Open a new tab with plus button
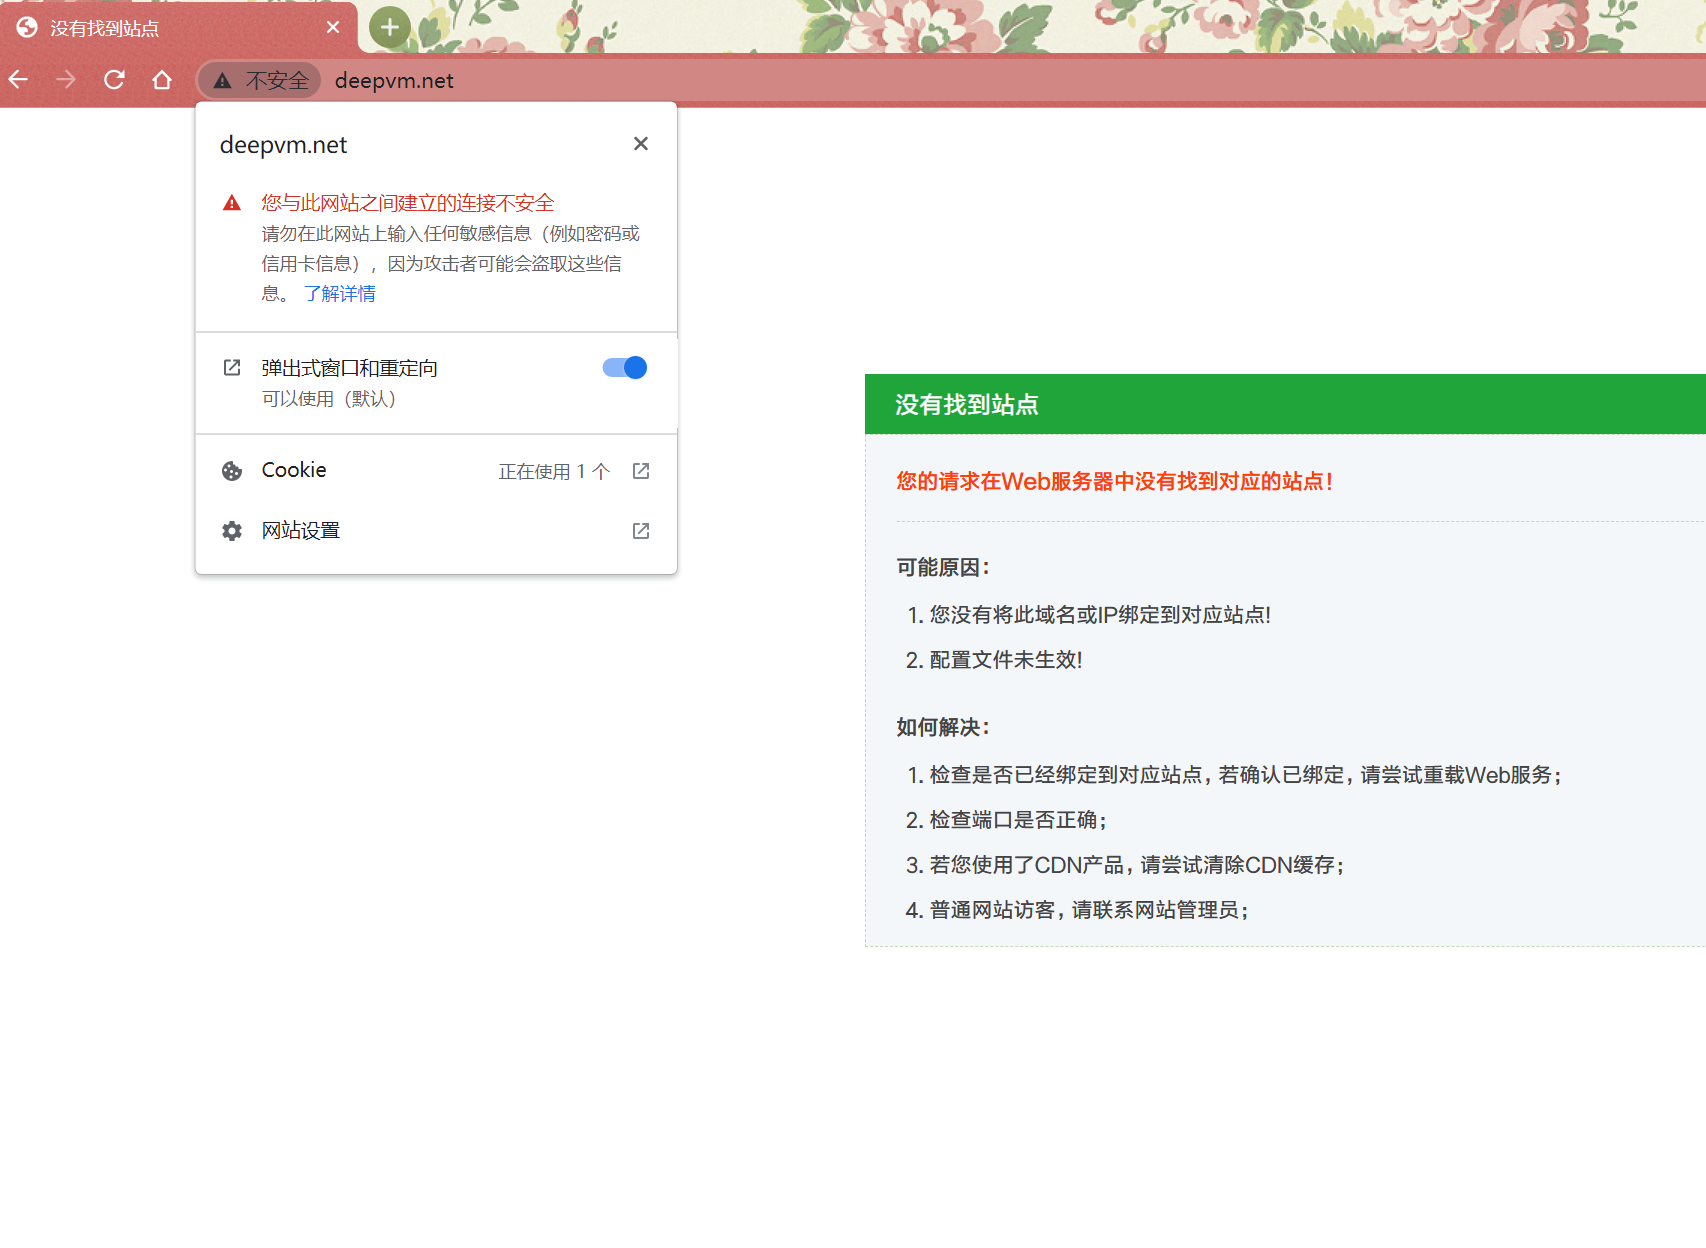Image resolution: width=1706 pixels, height=1248 pixels. click(390, 28)
